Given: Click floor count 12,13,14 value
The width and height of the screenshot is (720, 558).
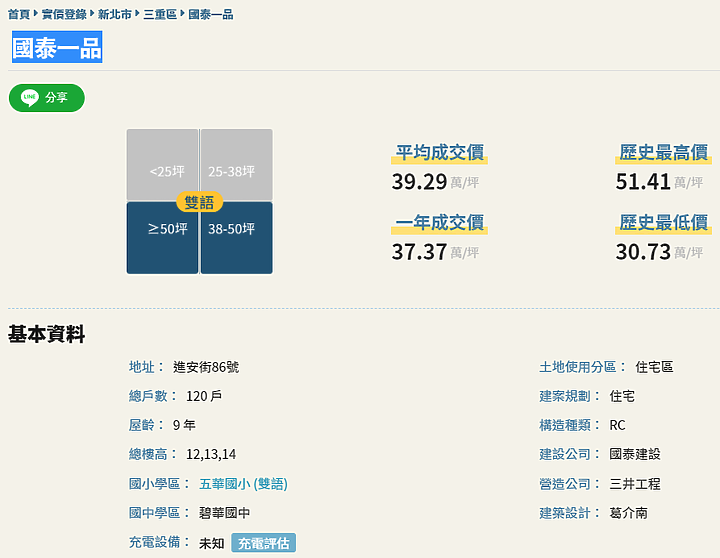Looking at the screenshot, I should click(x=211, y=454).
